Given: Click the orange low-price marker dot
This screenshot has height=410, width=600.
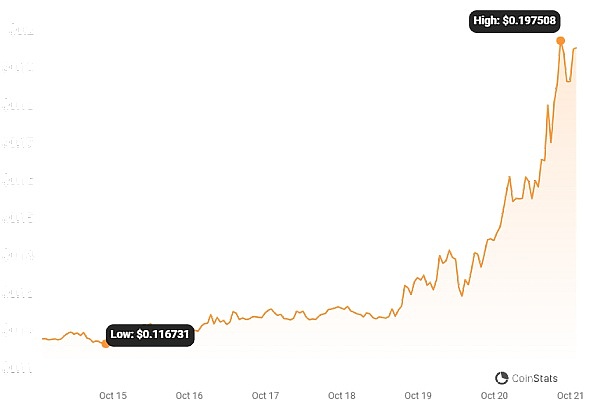Looking at the screenshot, I should pos(105,344).
